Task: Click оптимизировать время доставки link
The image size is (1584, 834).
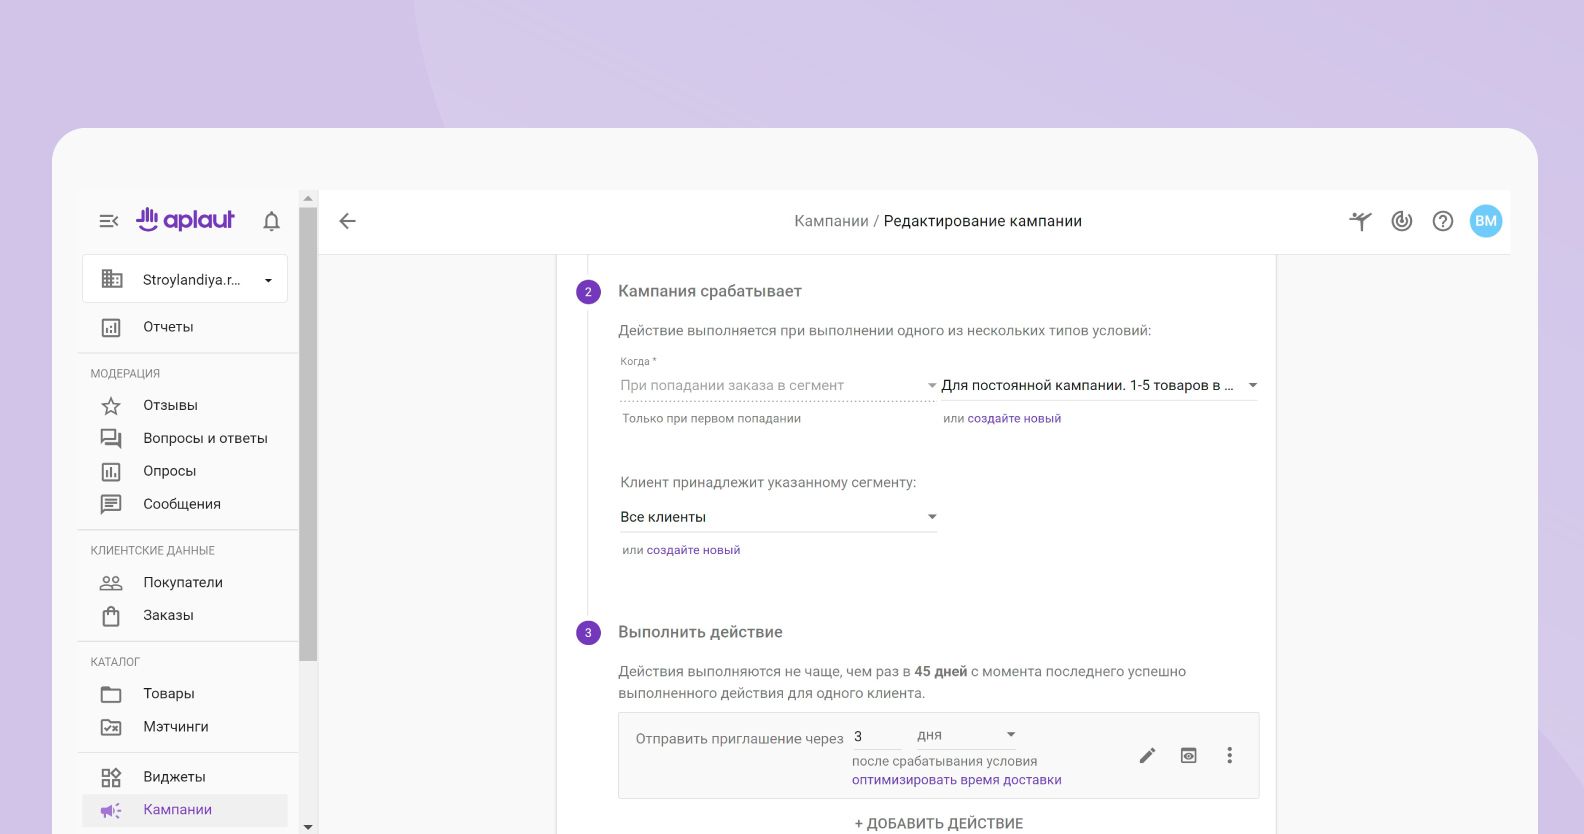Action: 956,780
